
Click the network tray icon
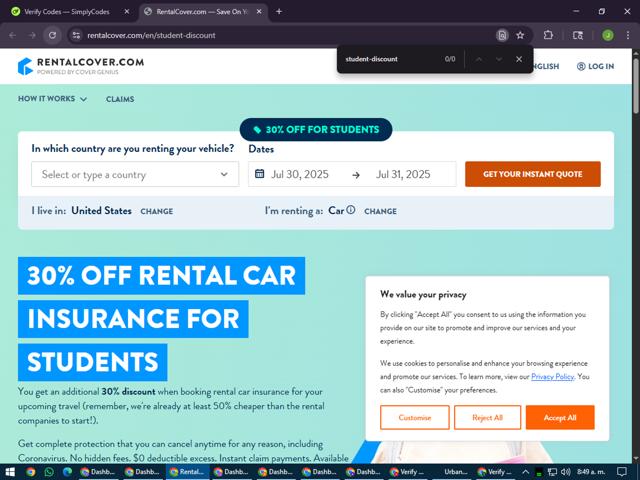(552, 472)
